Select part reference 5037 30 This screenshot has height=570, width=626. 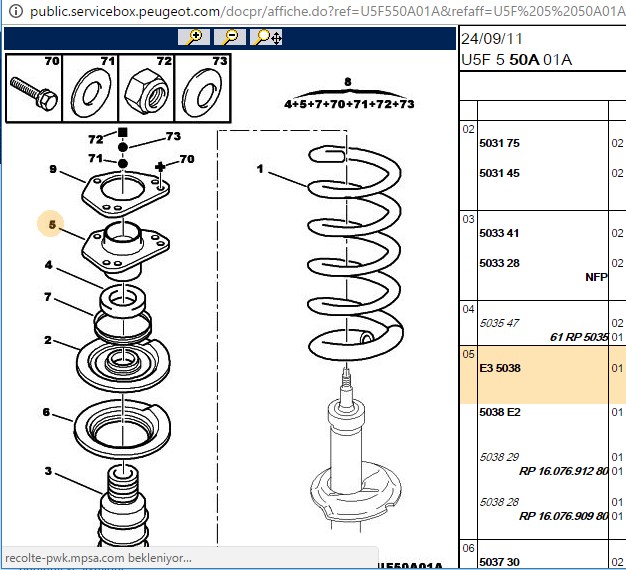click(x=499, y=562)
